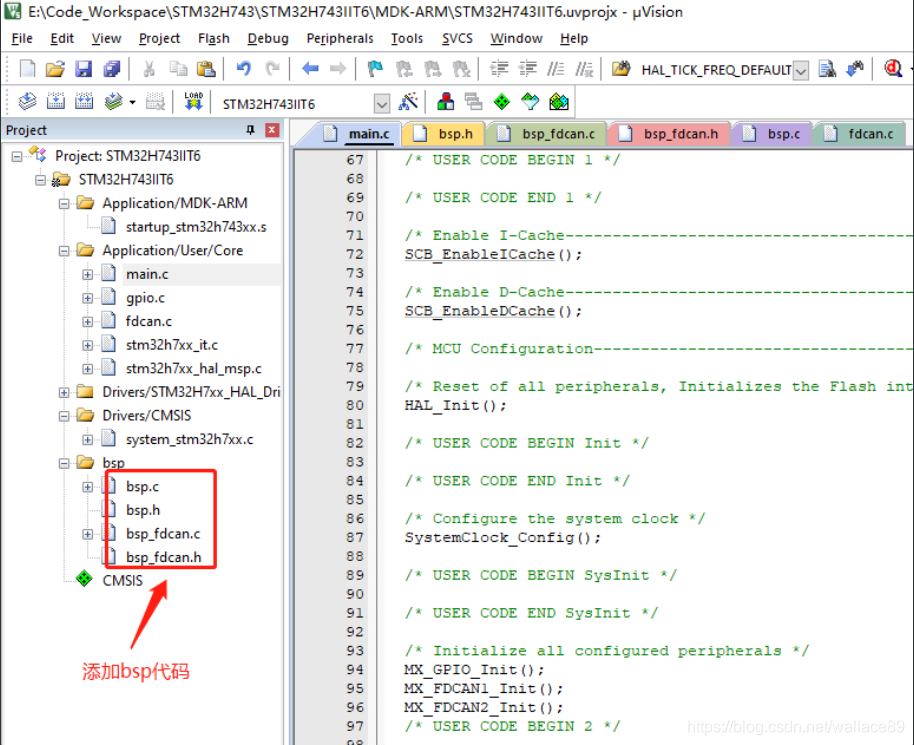Indent selected lines with the indent icon
This screenshot has width=914, height=745.
tap(499, 69)
